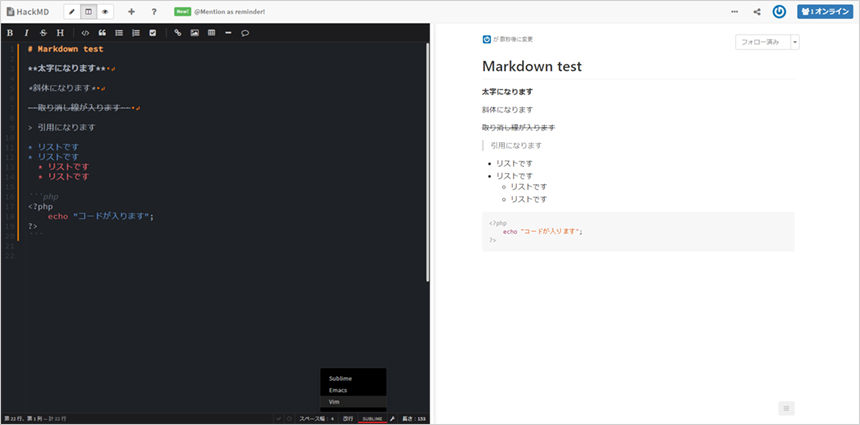The height and width of the screenshot is (425, 860).
Task: Insert horizontal rule line
Action: pos(228,33)
